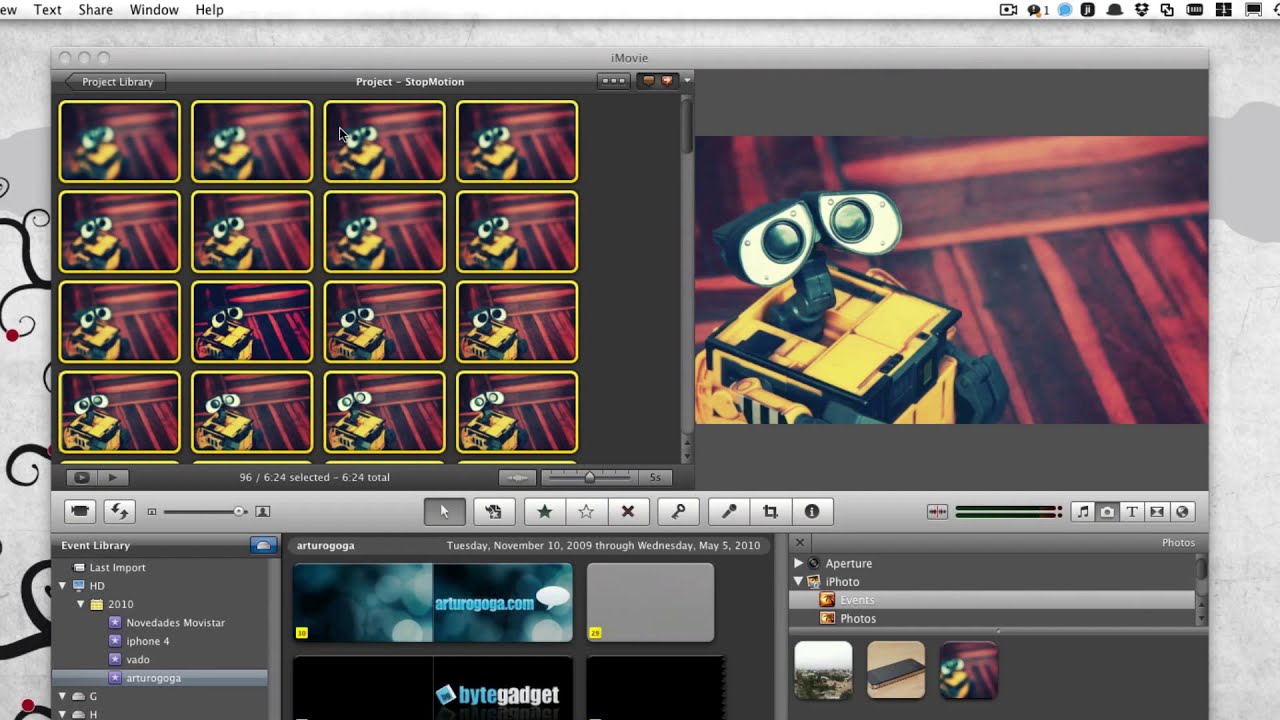Screen dimensions: 1280x720
Task: Play project from beginning
Action: [x=113, y=477]
